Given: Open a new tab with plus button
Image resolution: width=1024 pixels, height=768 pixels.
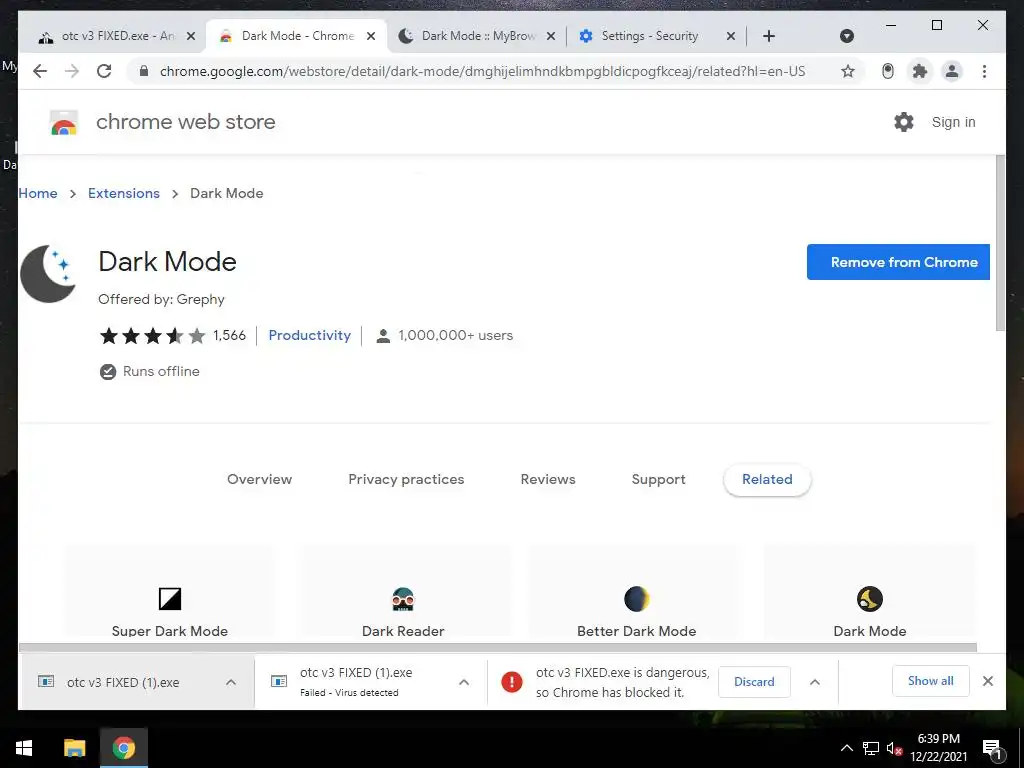Looking at the screenshot, I should [x=769, y=36].
